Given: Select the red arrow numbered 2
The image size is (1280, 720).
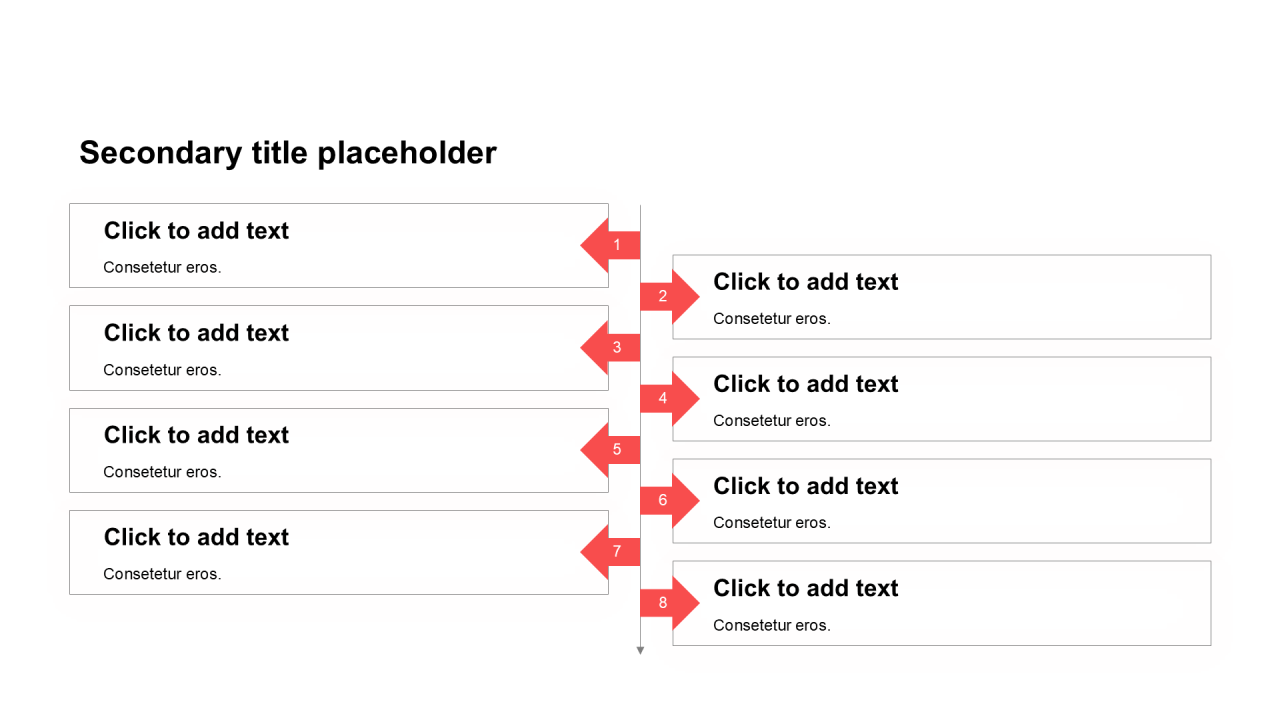Looking at the screenshot, I should point(667,296).
